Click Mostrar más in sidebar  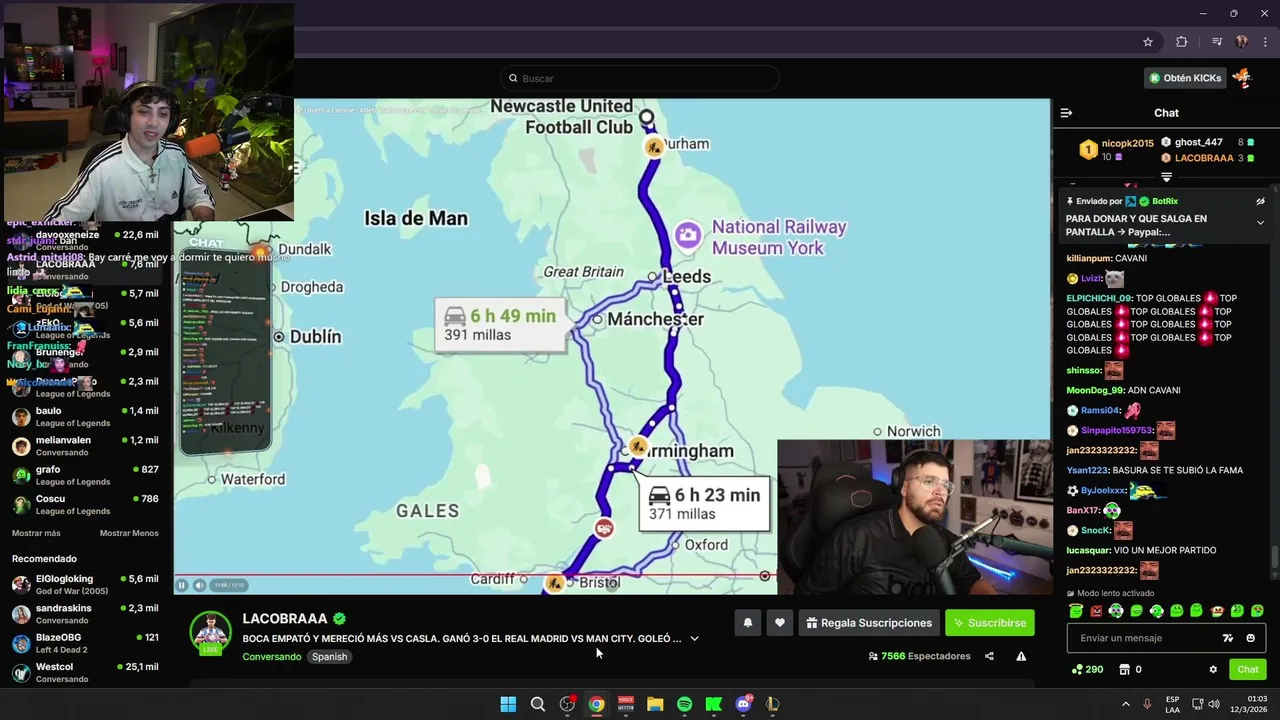(x=36, y=533)
